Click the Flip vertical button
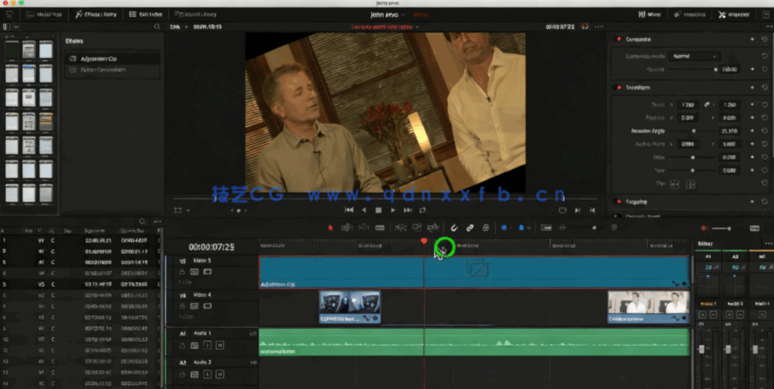The height and width of the screenshot is (389, 774). tap(691, 184)
